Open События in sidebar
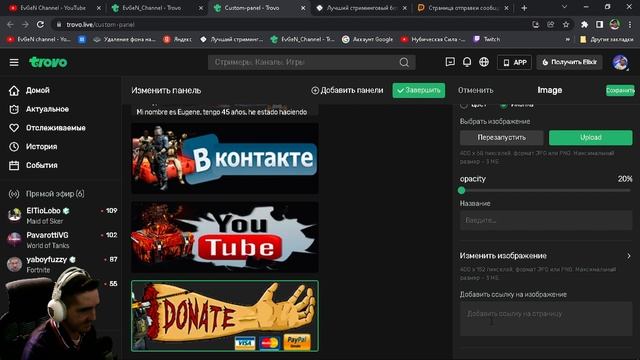640x360 pixels. pyautogui.click(x=33, y=165)
